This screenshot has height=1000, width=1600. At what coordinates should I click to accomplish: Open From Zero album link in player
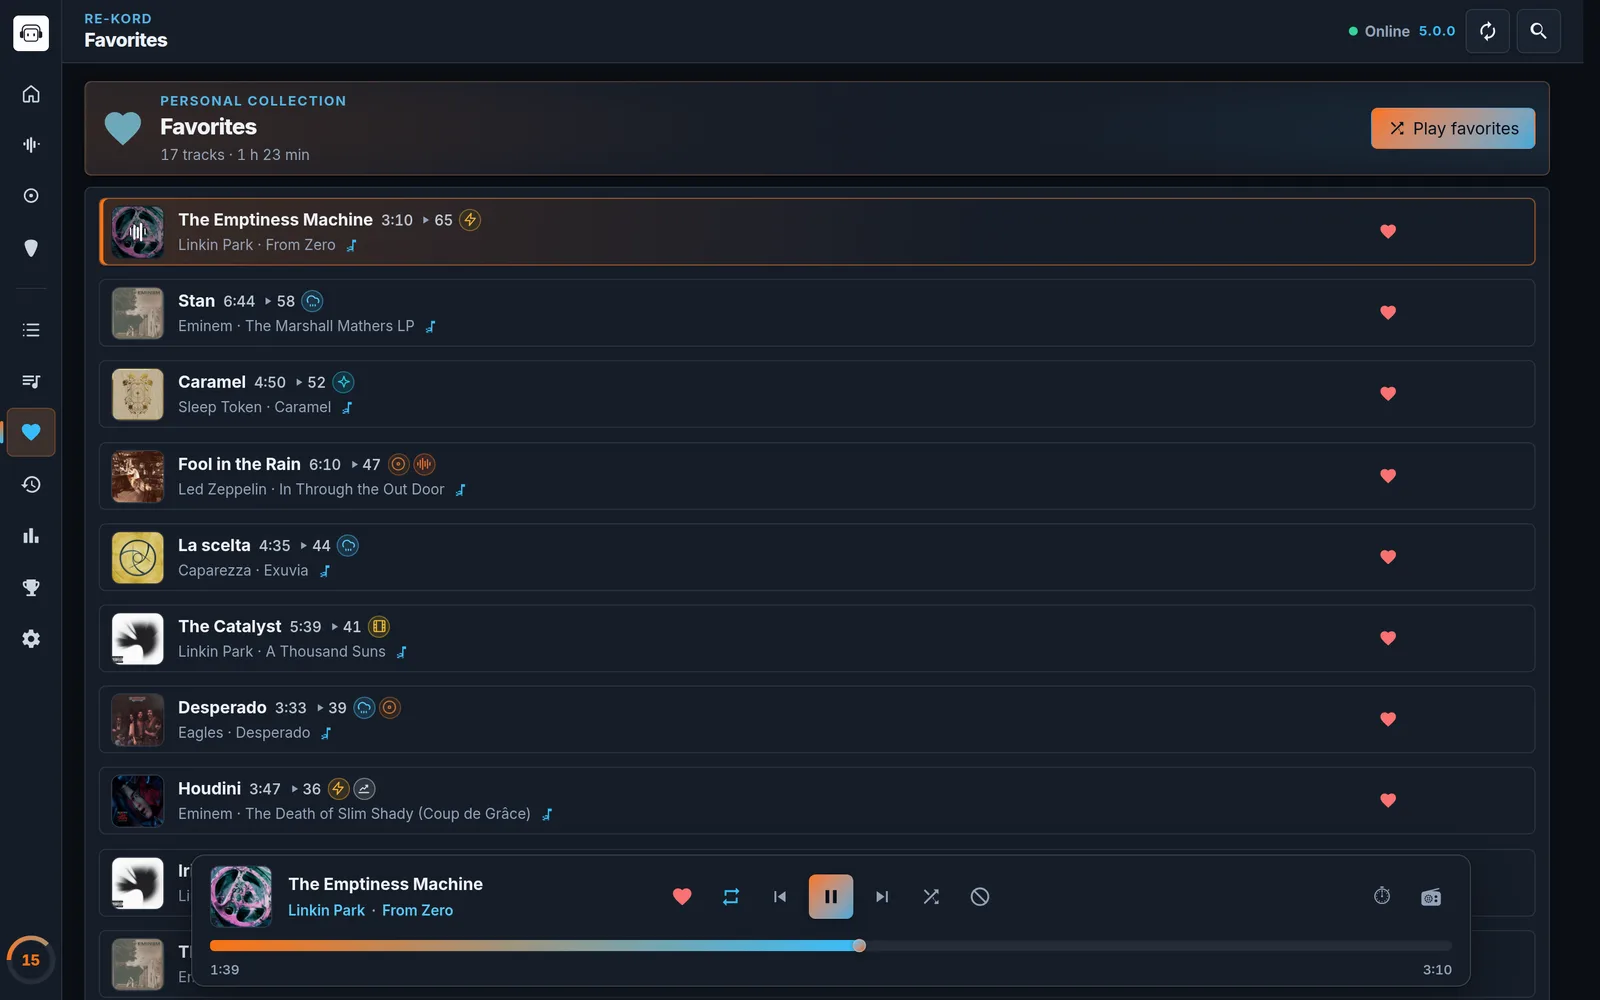point(417,911)
